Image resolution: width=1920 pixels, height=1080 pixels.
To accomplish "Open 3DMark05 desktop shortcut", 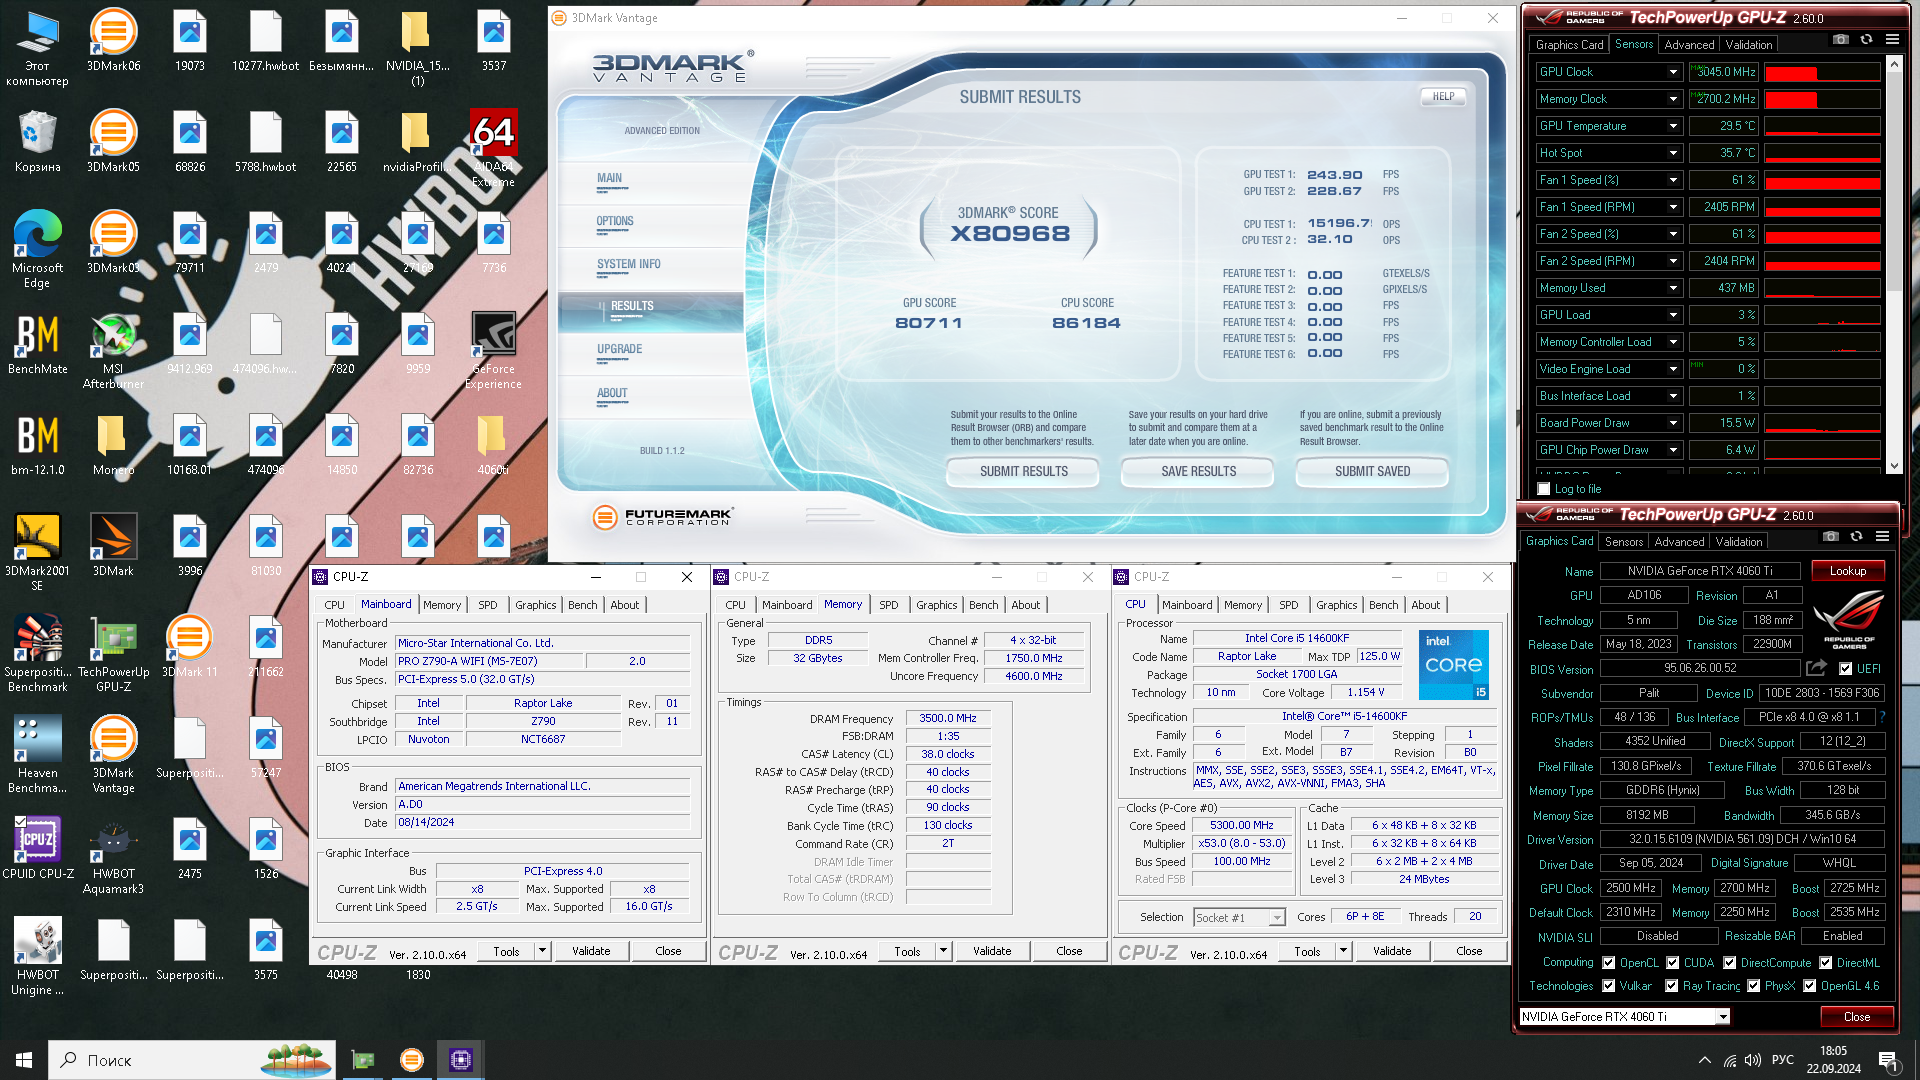I will [x=113, y=141].
